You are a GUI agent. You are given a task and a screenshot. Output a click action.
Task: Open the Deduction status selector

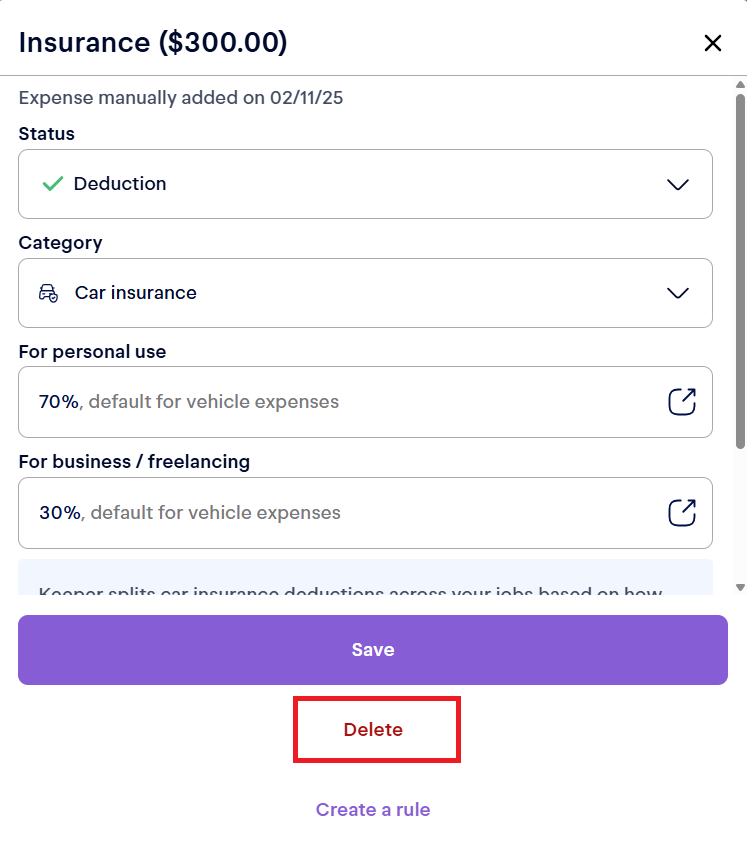pyautogui.click(x=365, y=184)
